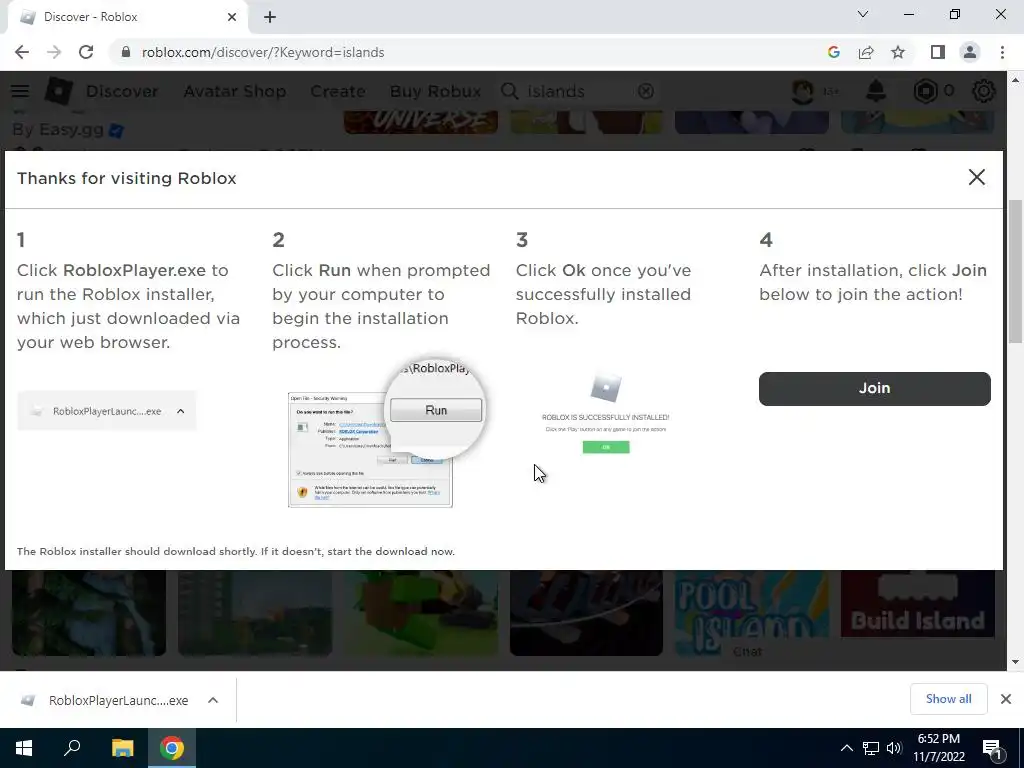The image size is (1024, 768).
Task: Click Show all downloads
Action: 948,699
